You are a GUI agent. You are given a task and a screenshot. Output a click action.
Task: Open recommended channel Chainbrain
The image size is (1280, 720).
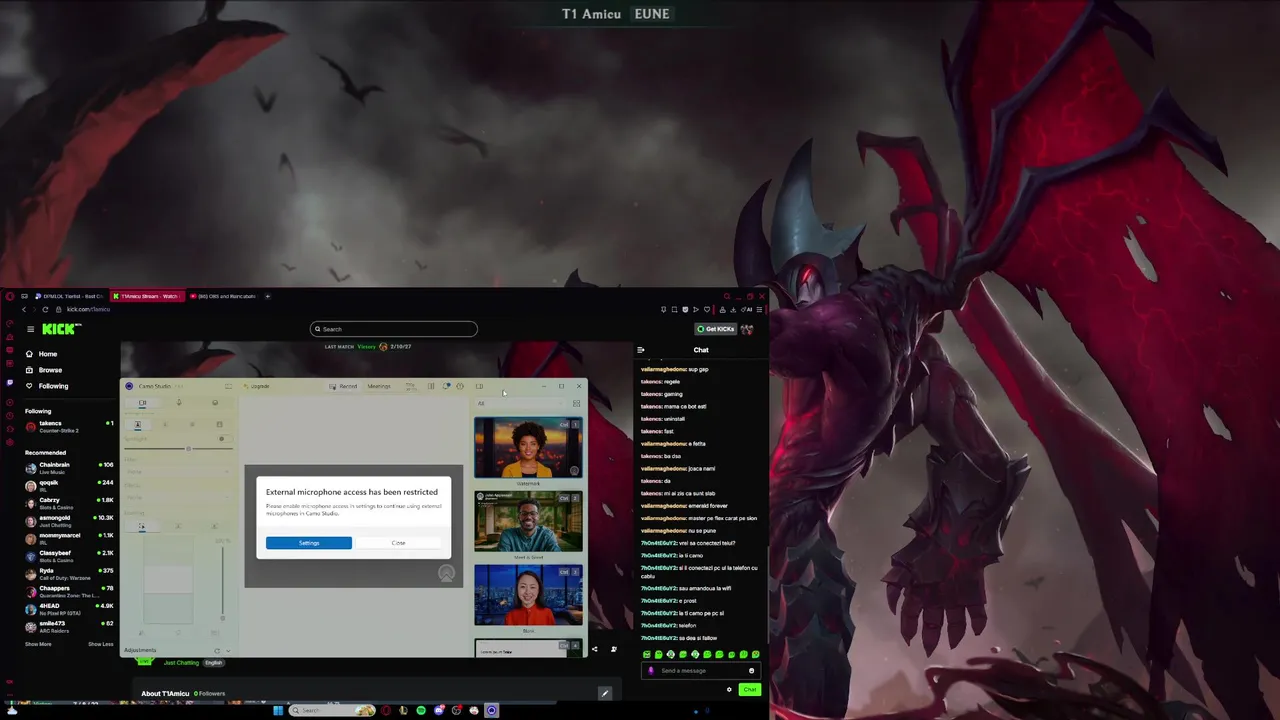coord(68,467)
